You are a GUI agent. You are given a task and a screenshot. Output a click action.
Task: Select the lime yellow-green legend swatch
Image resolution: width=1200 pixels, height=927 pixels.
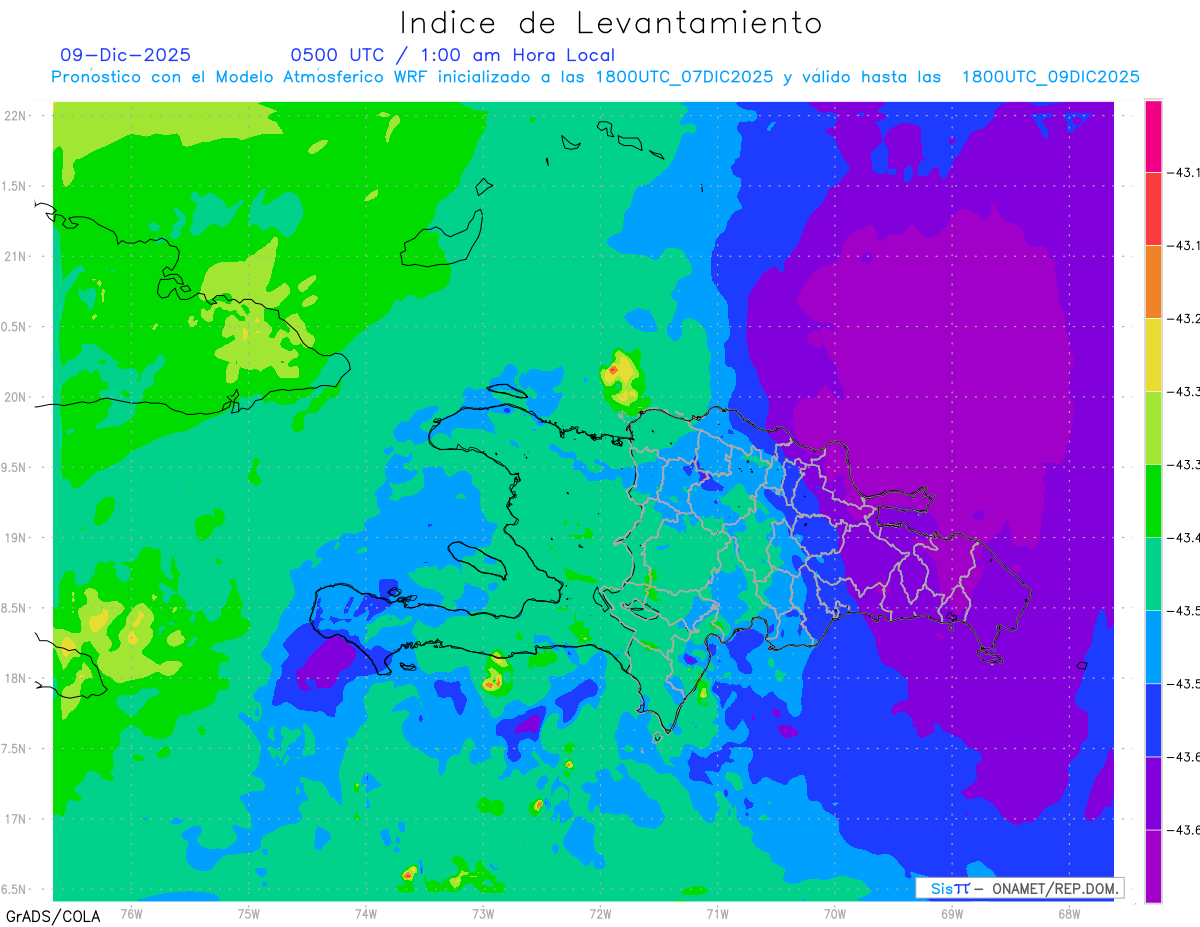(x=1153, y=428)
